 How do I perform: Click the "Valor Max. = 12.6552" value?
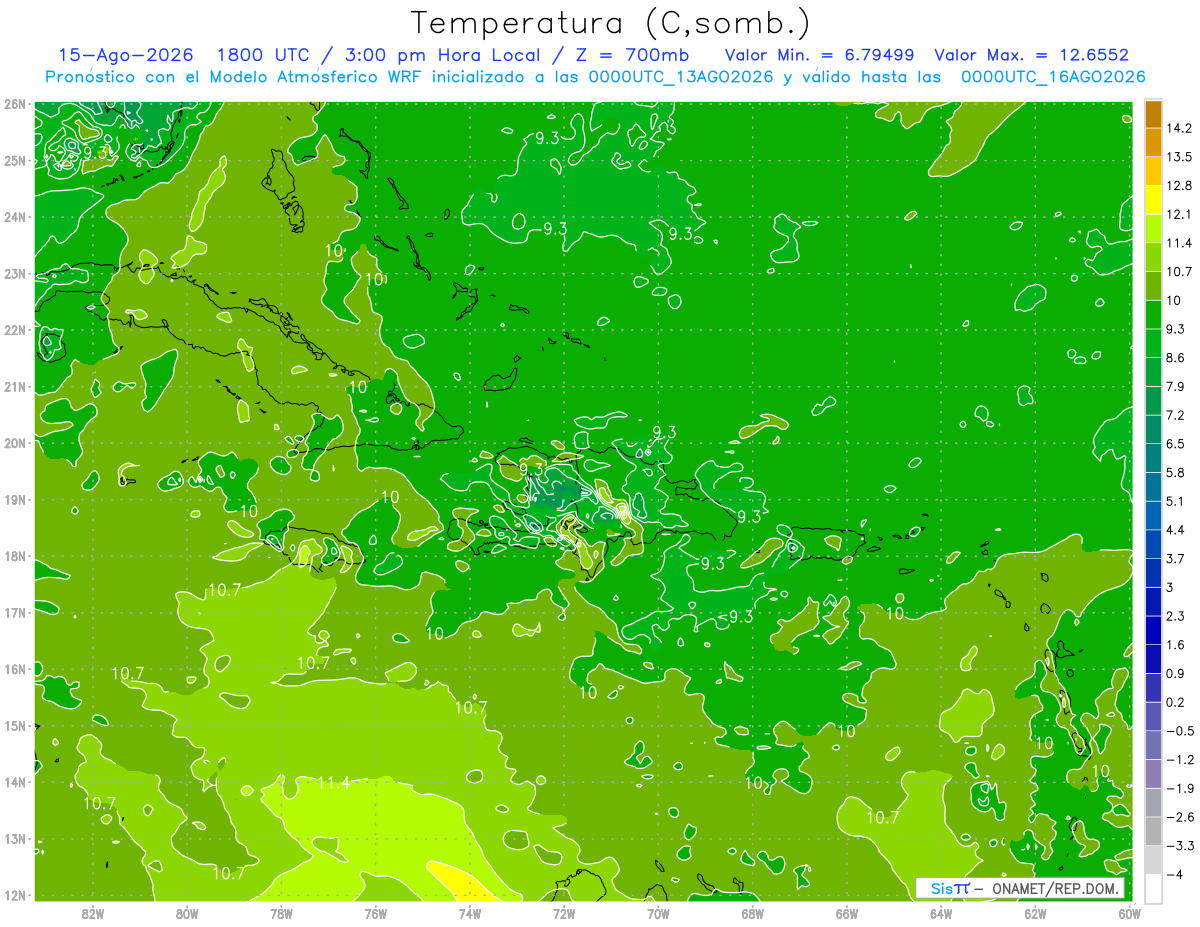point(1031,55)
